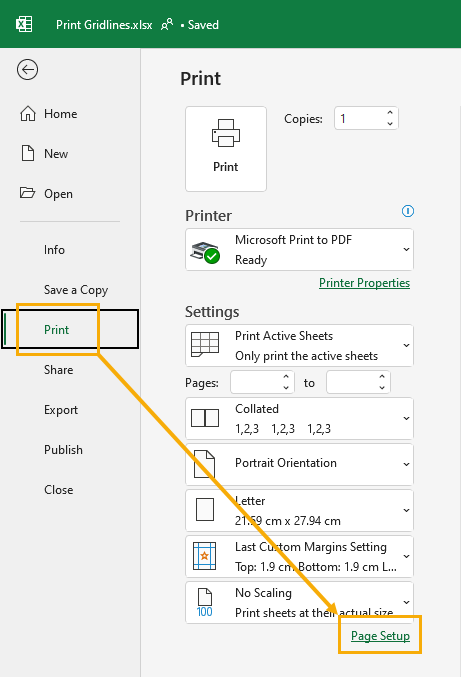Open the Microsoft Print to PDF printer dropdown
461x677 pixels.
299,250
